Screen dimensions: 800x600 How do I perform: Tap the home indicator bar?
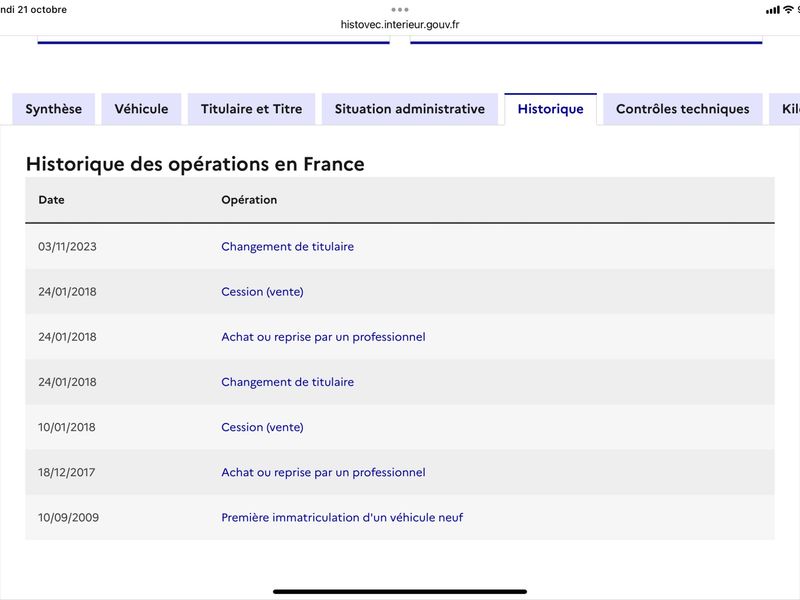[x=400, y=592]
